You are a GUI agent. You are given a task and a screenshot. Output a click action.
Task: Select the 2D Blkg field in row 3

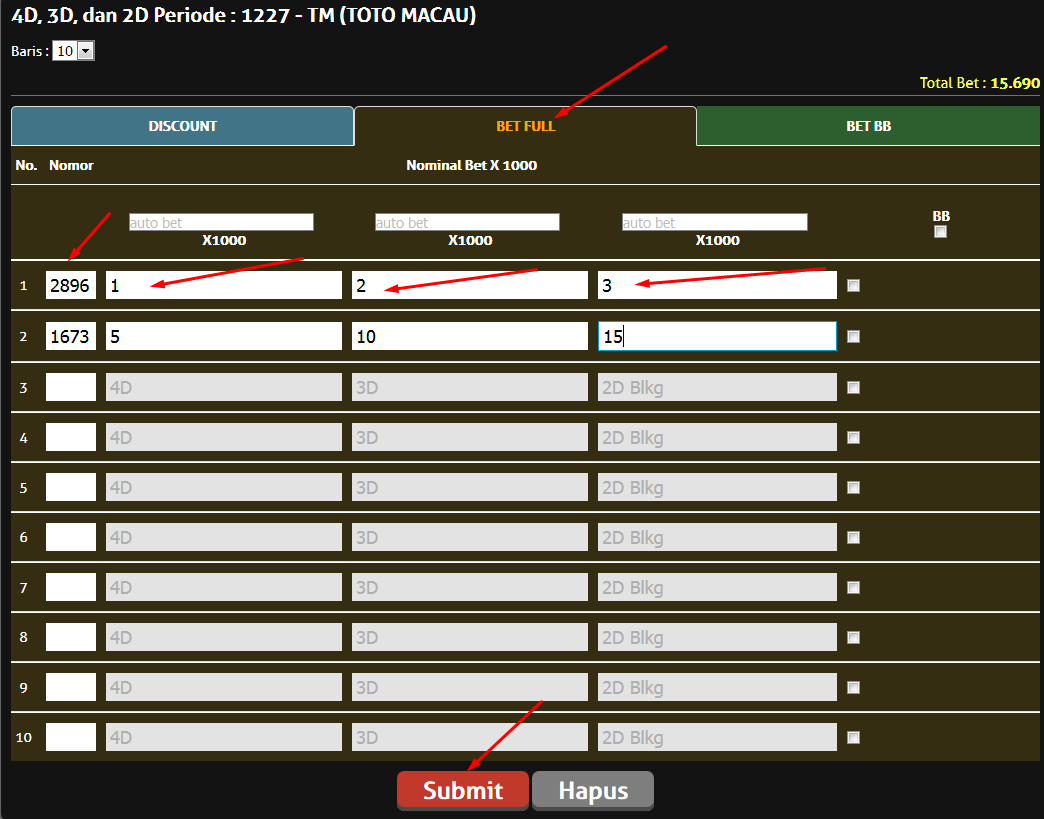pos(717,387)
